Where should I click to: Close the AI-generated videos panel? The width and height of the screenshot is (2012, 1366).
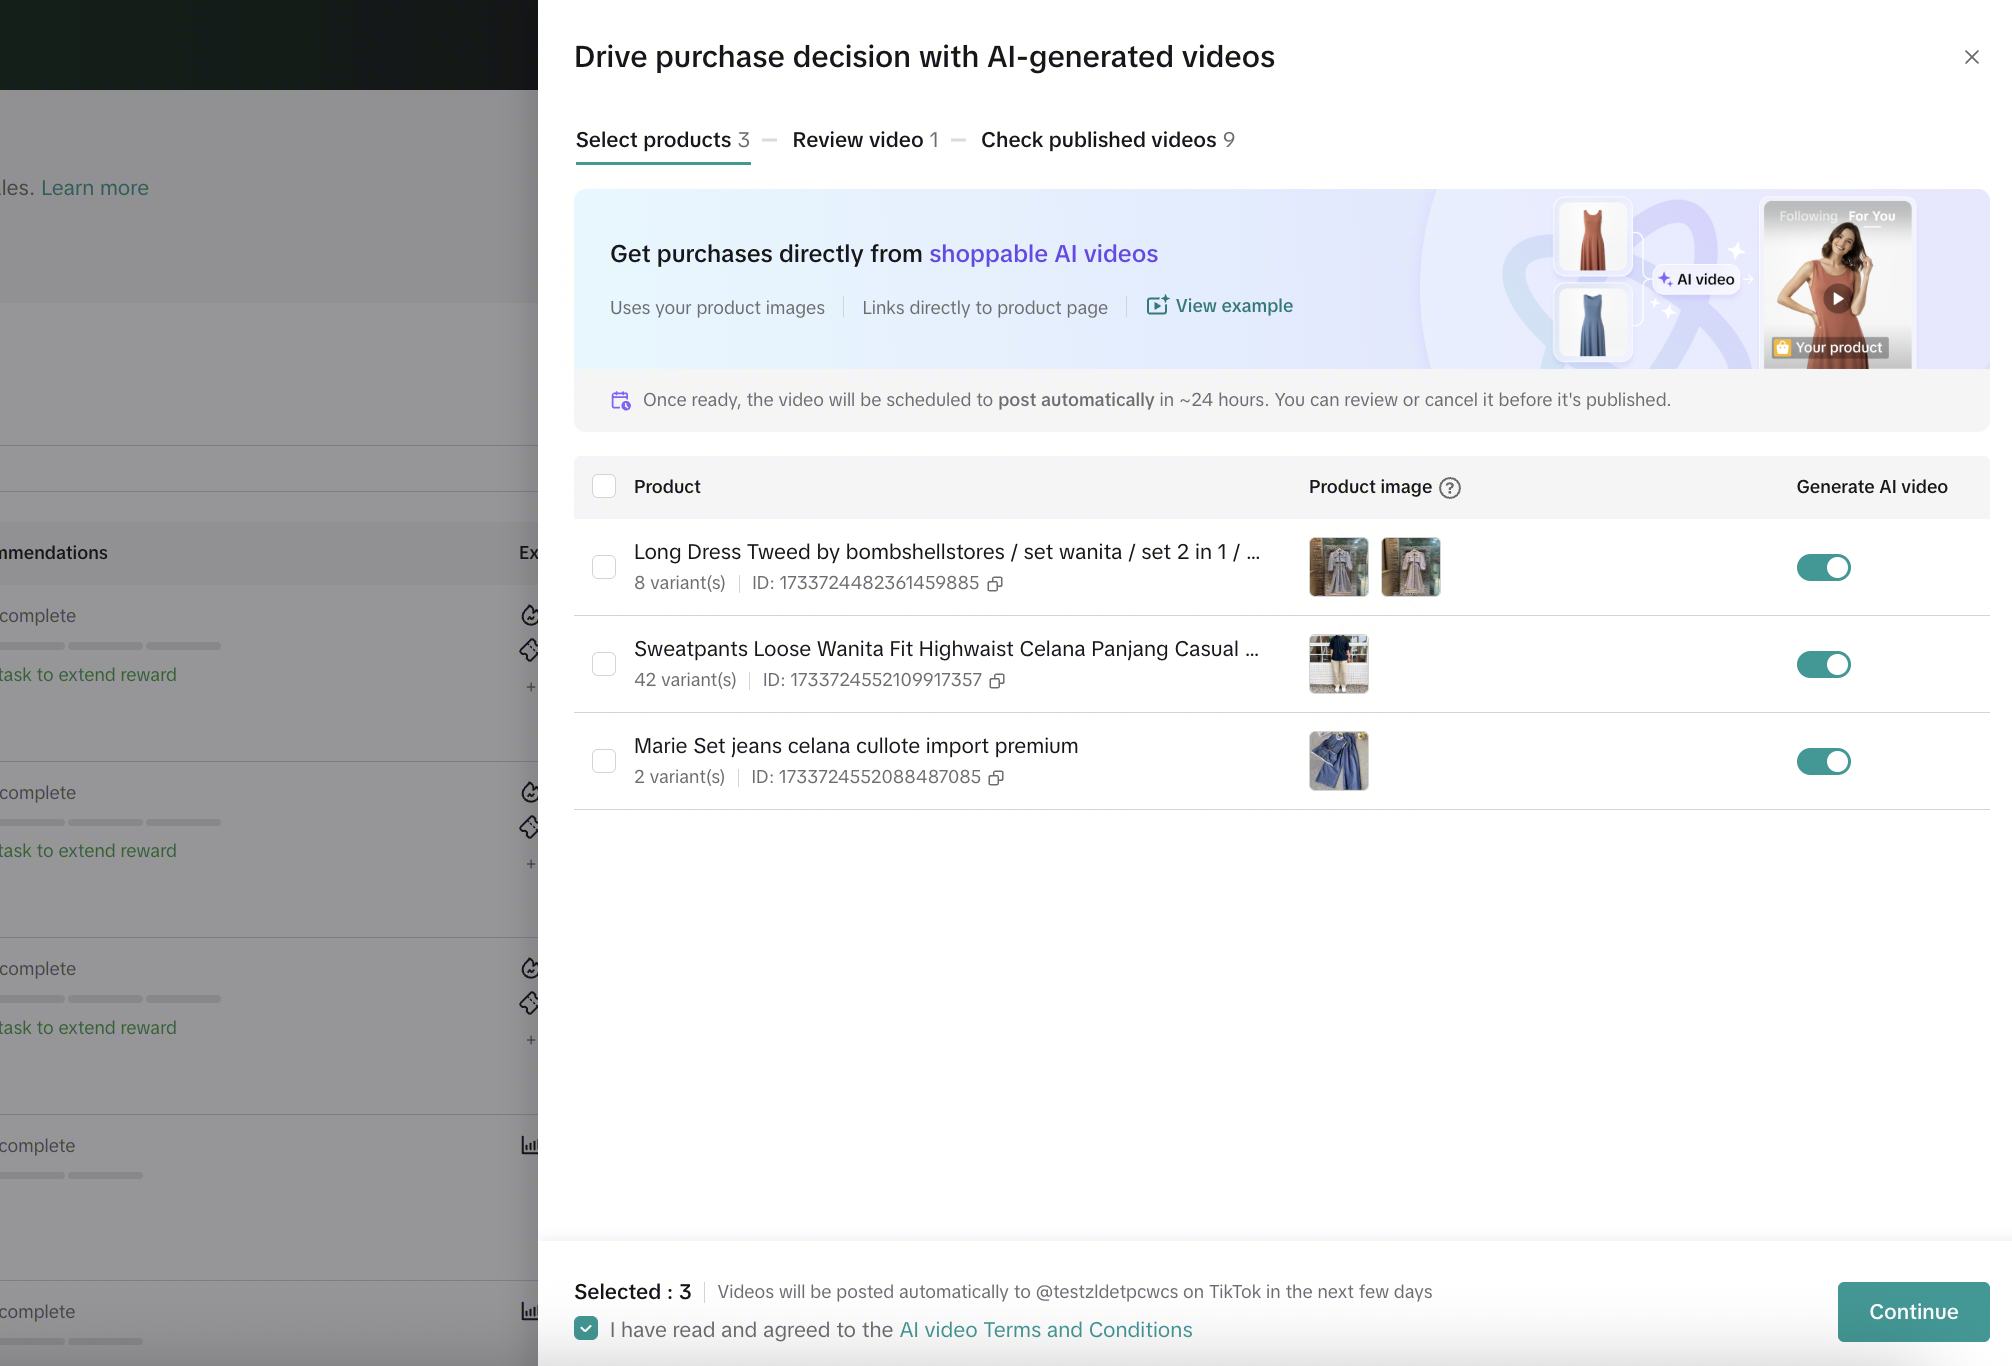point(1971,57)
